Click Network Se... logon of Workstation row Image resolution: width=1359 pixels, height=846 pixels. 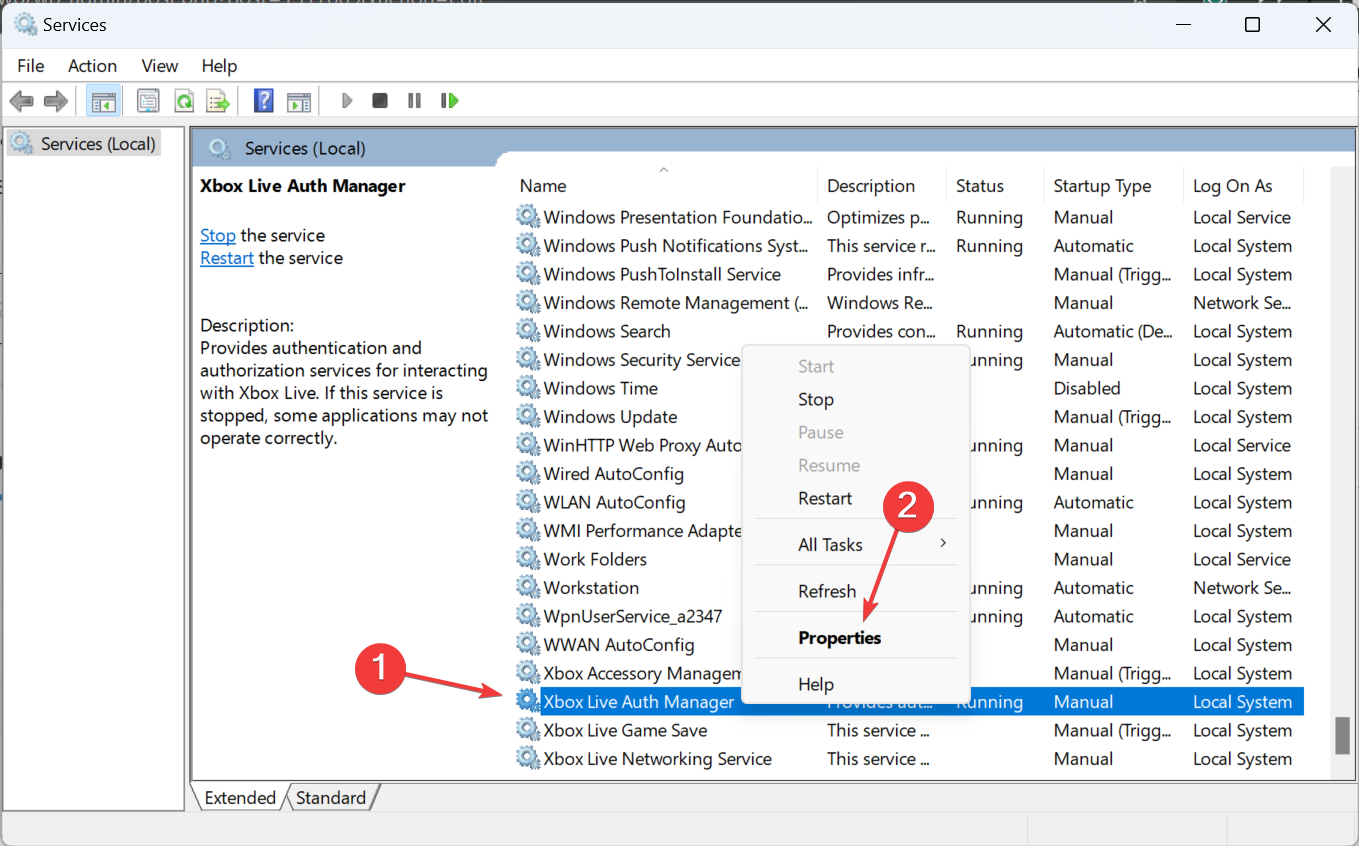[1241, 588]
